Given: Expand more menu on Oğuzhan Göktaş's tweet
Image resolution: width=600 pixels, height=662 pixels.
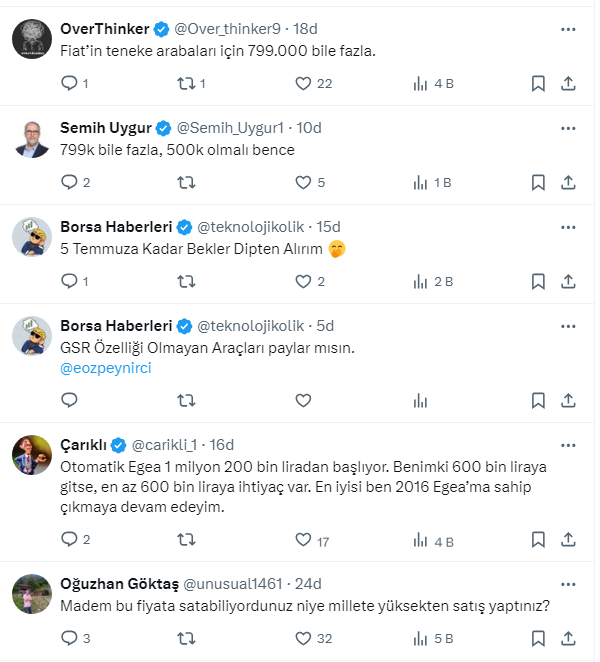Looking at the screenshot, I should pyautogui.click(x=568, y=582).
